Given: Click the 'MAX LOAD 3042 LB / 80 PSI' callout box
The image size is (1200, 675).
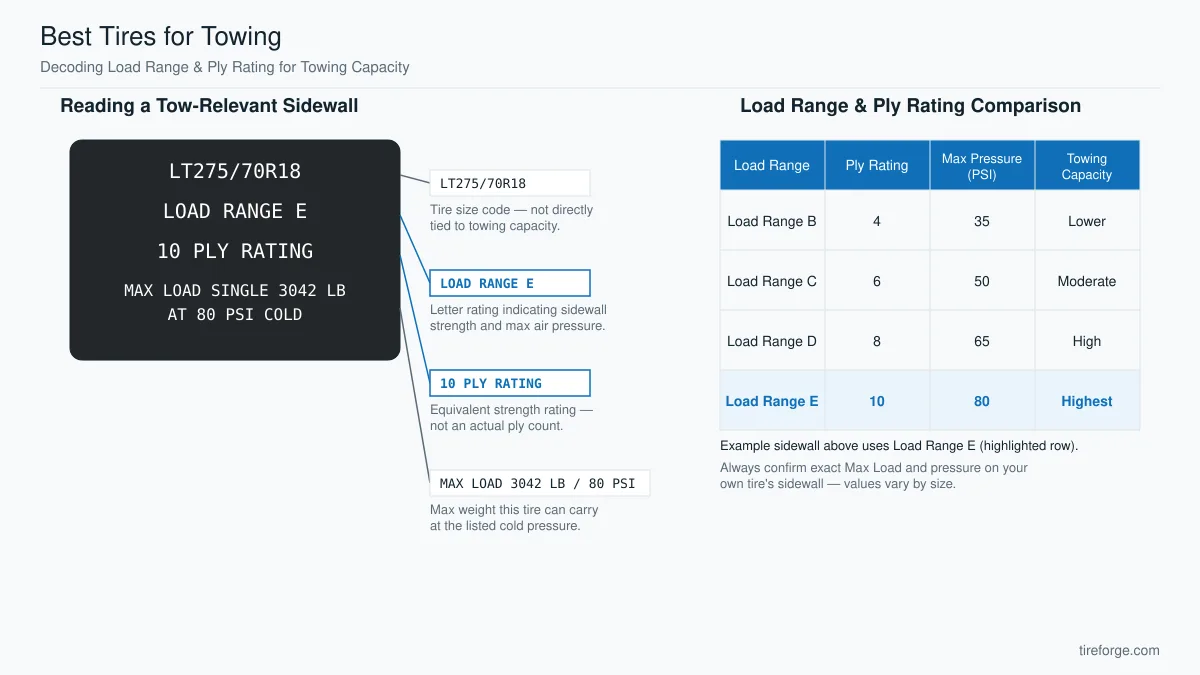Looking at the screenshot, I should (x=540, y=483).
